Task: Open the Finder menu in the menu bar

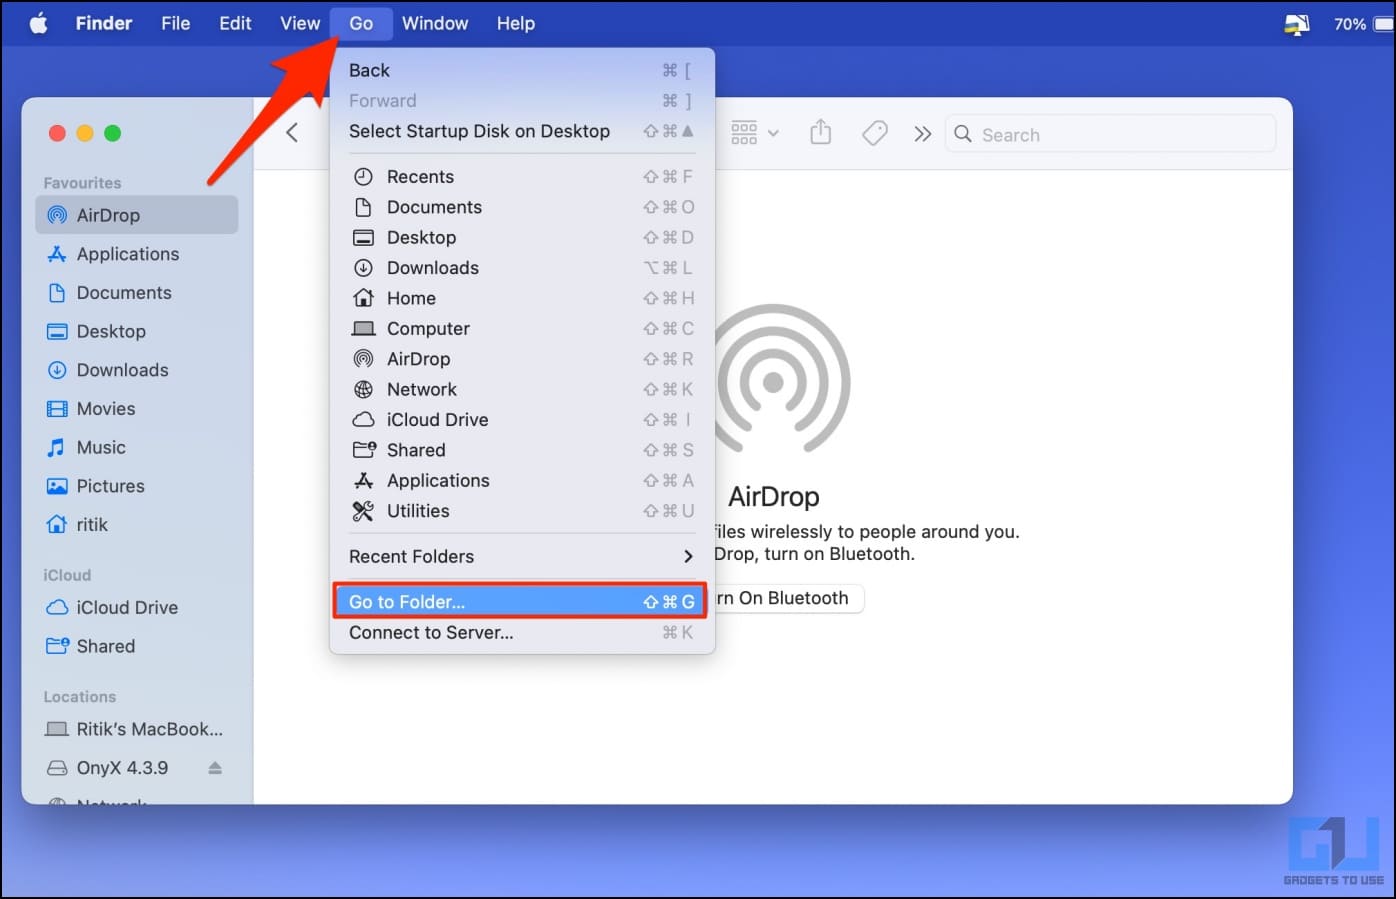Action: [104, 23]
